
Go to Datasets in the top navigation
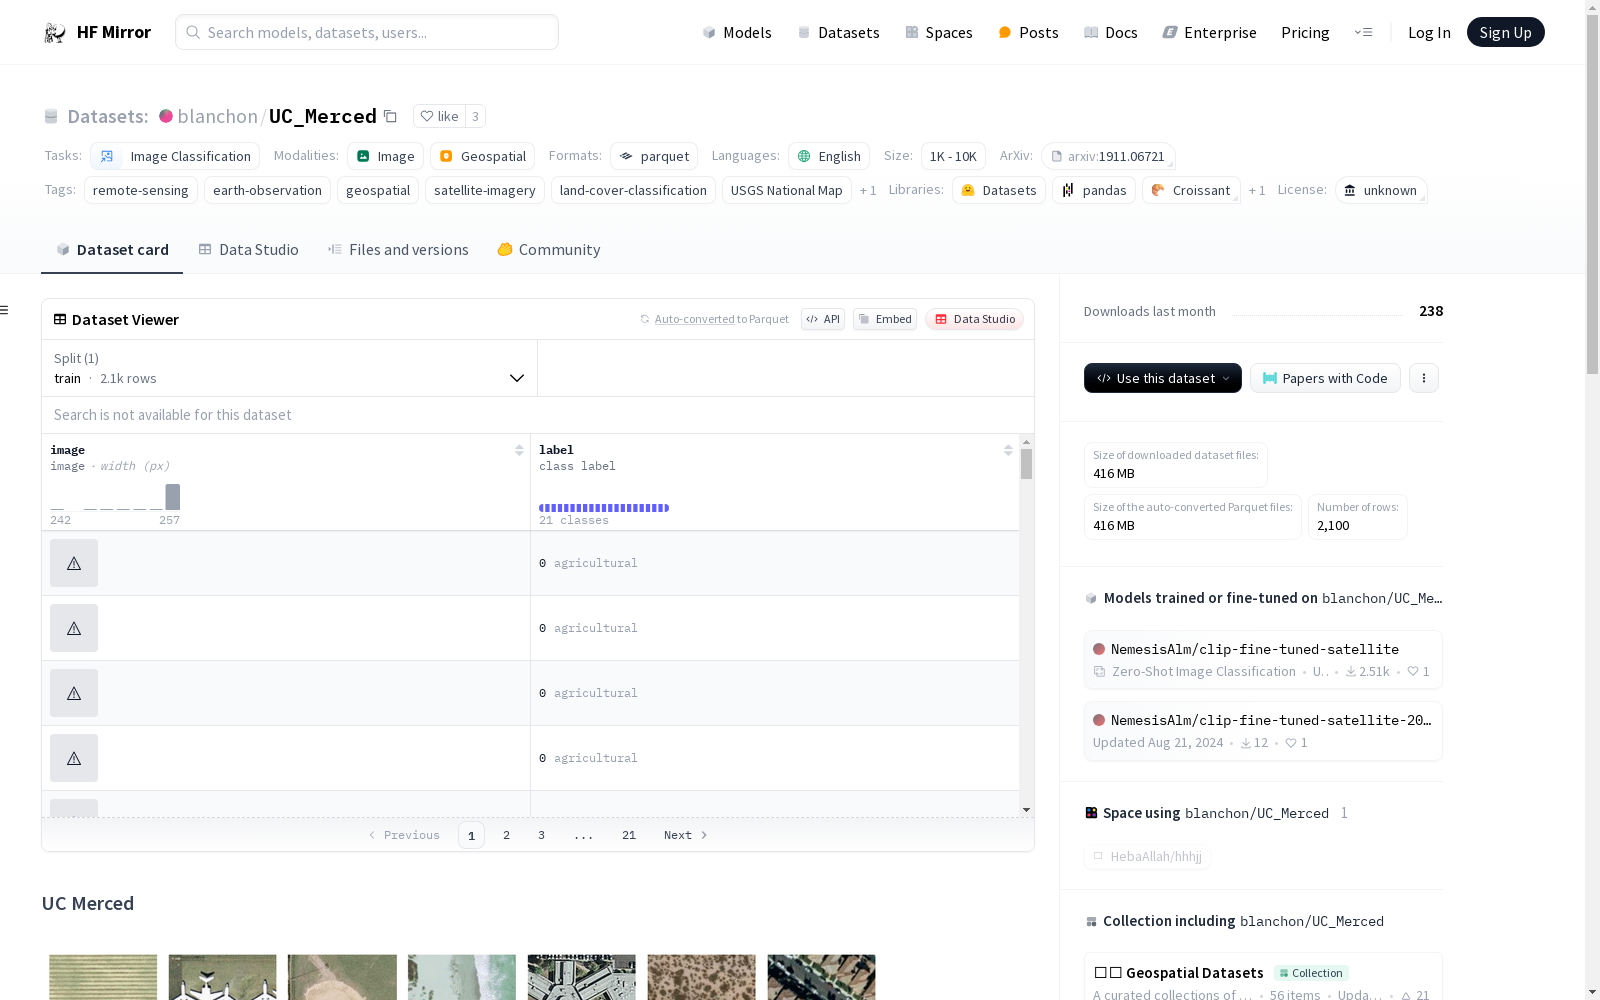tap(838, 32)
